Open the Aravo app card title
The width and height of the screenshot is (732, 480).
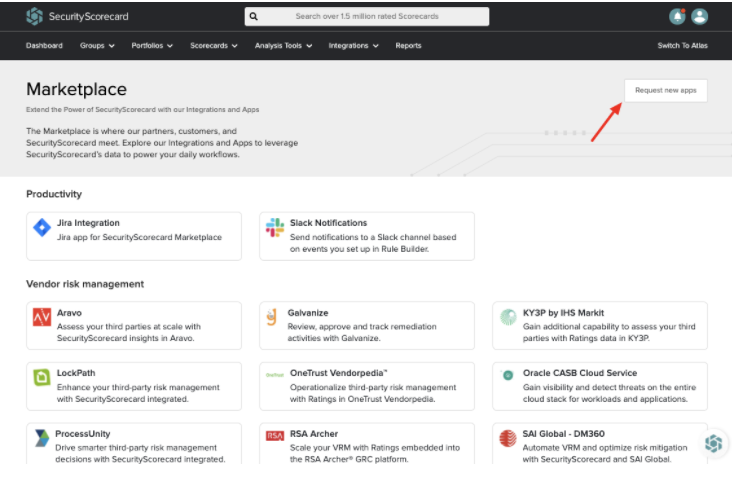click(69, 312)
